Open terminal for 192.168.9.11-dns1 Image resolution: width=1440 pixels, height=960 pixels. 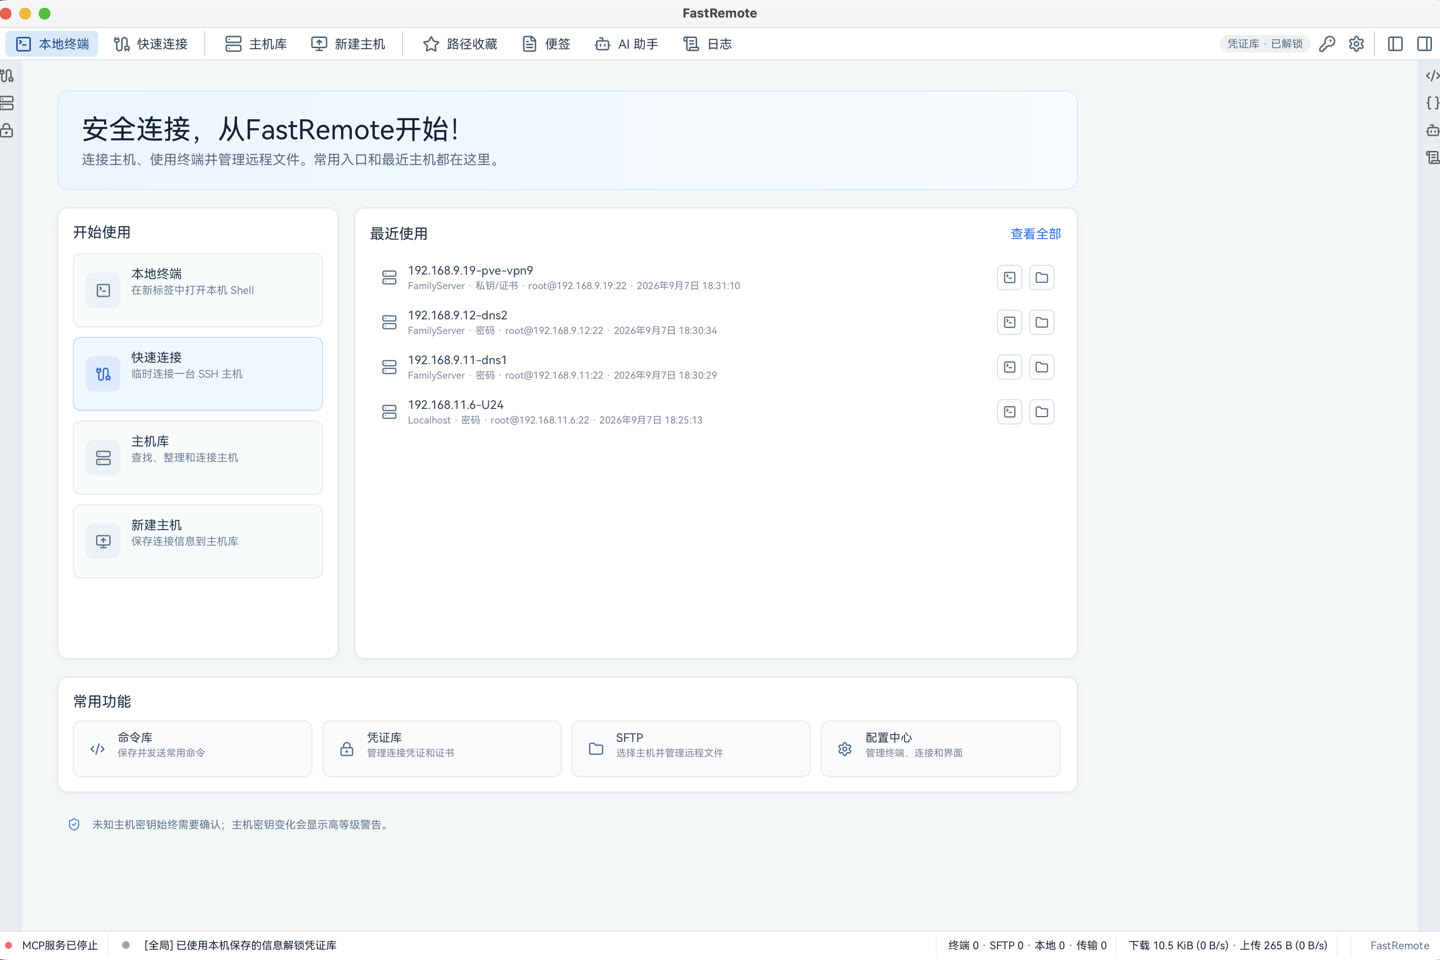1010,367
